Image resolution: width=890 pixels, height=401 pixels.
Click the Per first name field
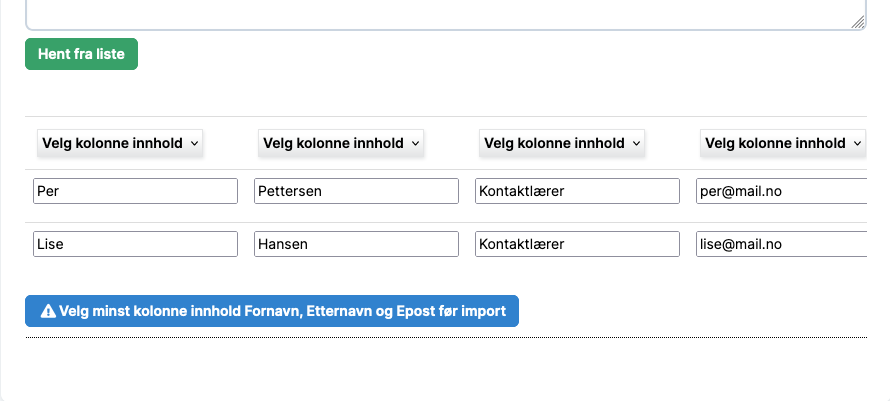pyautogui.click(x=135, y=191)
